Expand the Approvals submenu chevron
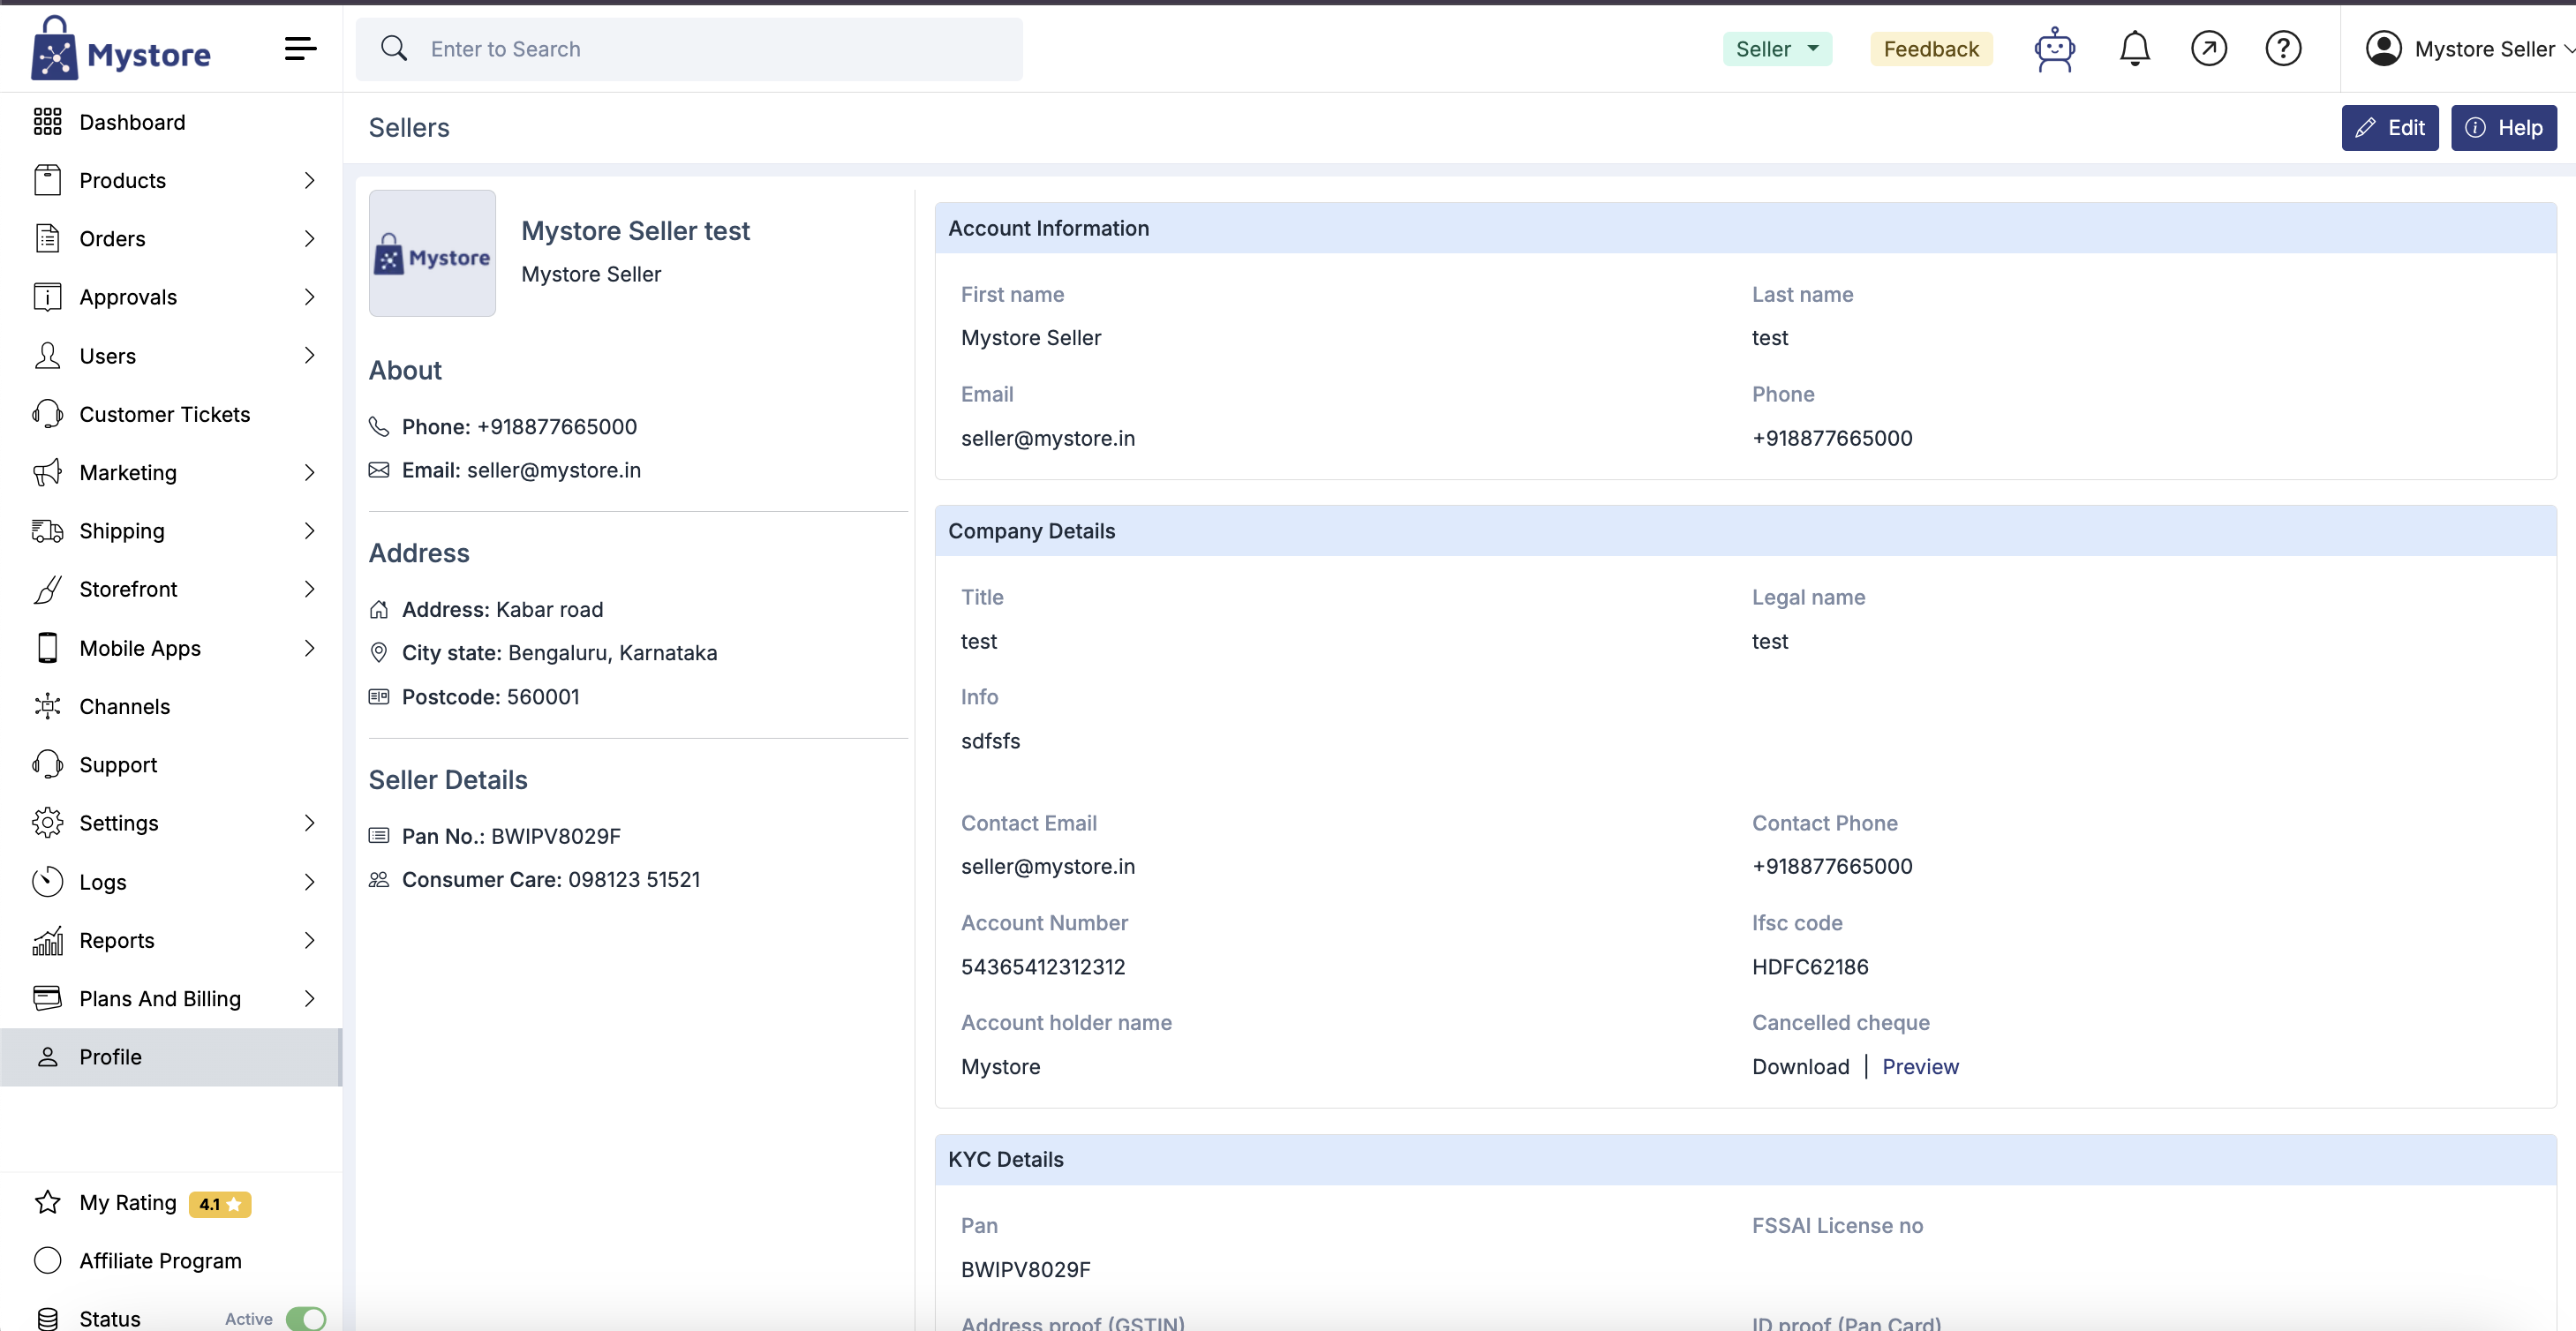 click(309, 297)
